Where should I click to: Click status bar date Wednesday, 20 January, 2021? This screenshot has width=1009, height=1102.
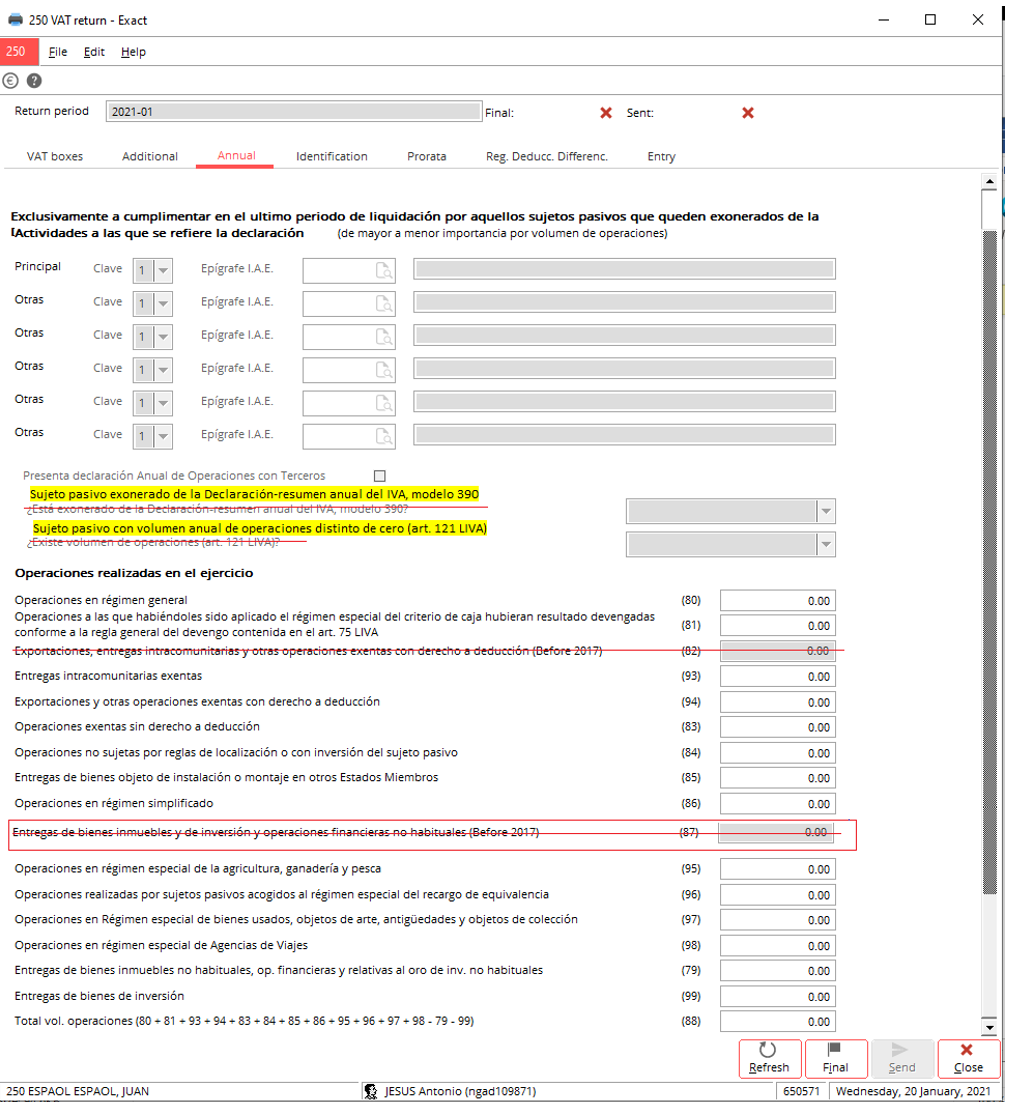pos(913,1091)
